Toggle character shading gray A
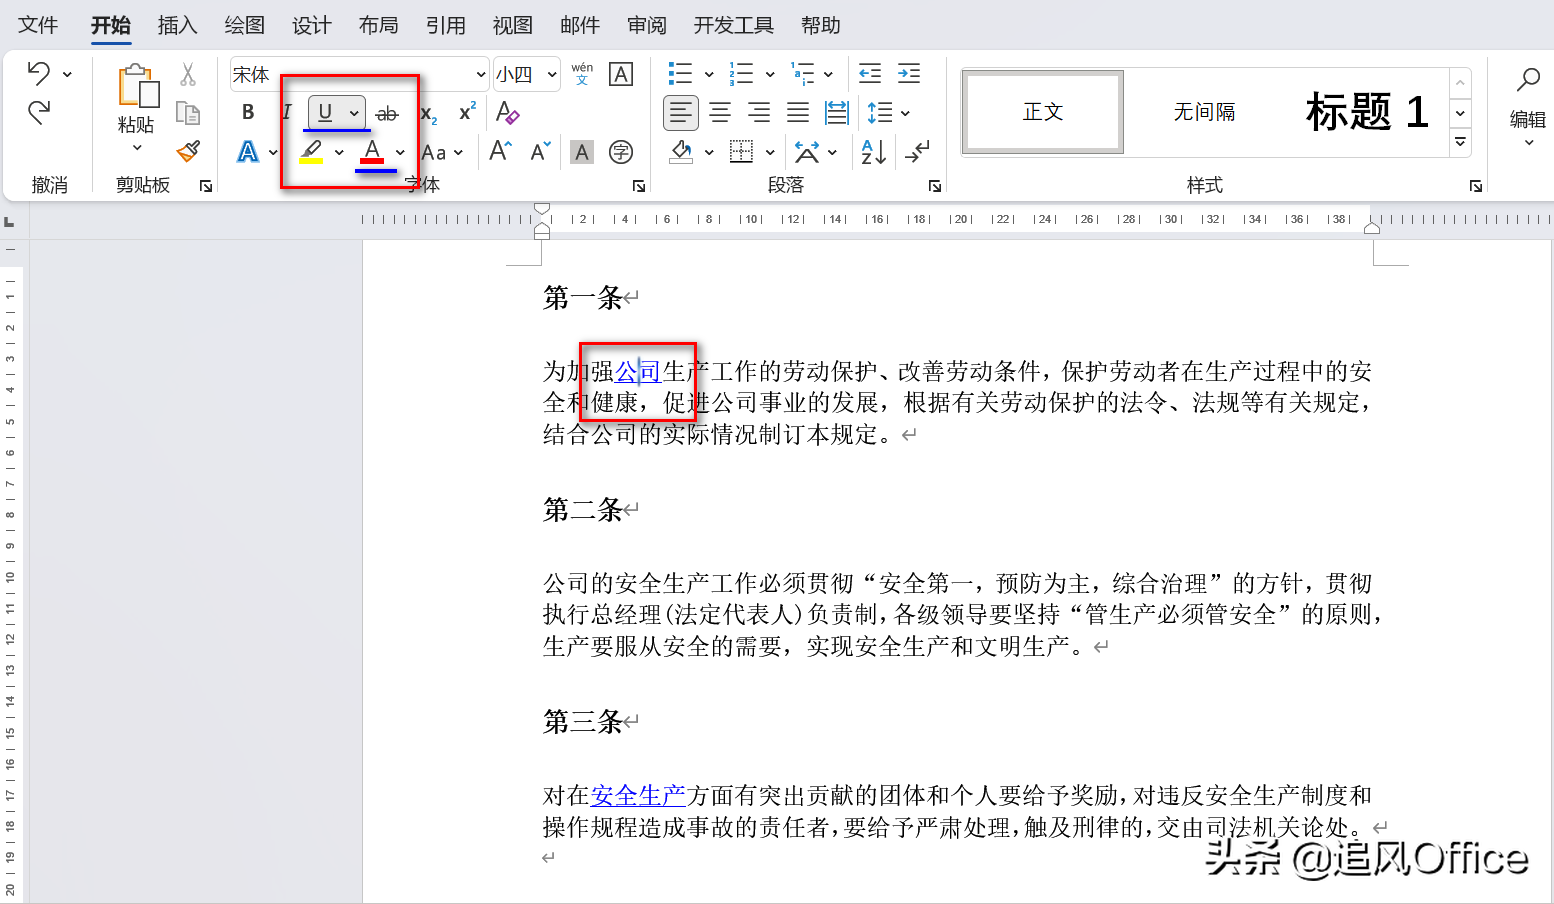 coord(582,152)
